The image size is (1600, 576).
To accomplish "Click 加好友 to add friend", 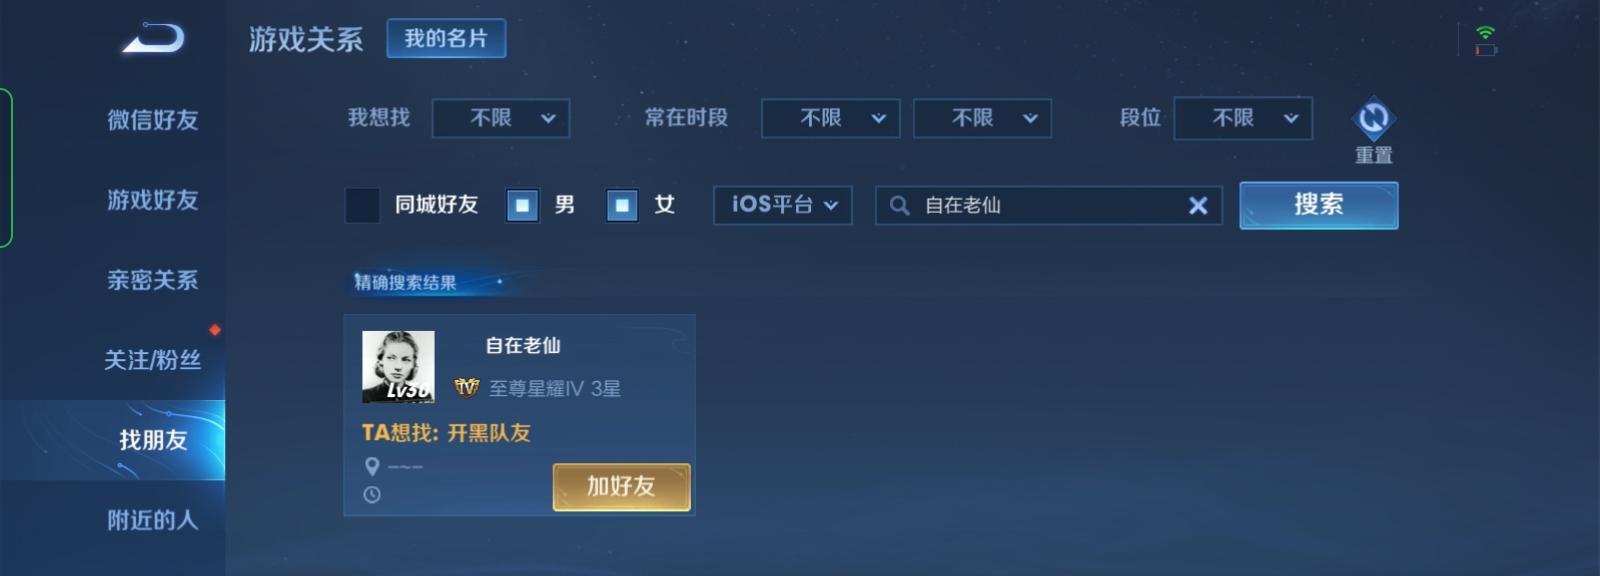I will [621, 487].
